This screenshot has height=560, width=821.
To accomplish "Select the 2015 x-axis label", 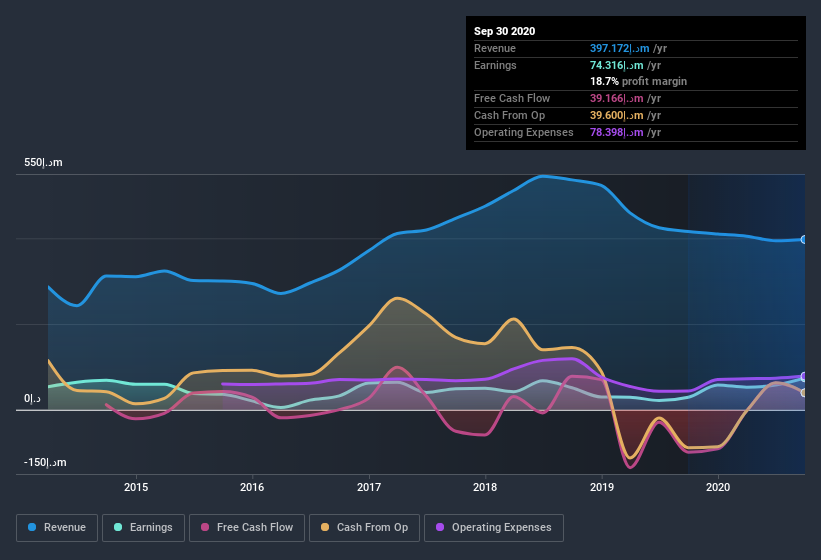I will pyautogui.click(x=136, y=487).
